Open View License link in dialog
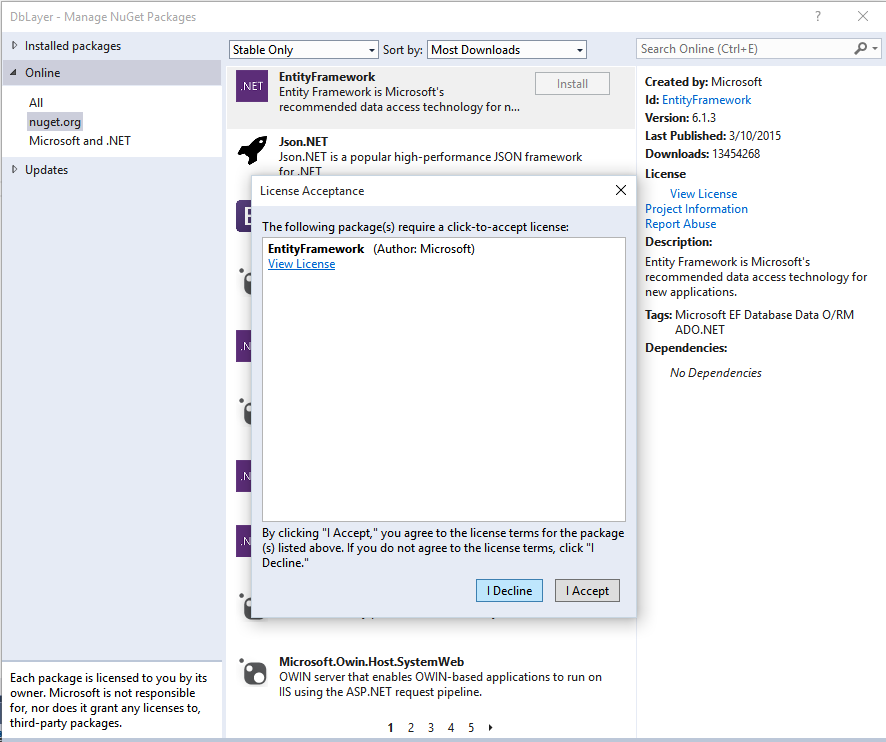886x742 pixels. click(x=301, y=264)
